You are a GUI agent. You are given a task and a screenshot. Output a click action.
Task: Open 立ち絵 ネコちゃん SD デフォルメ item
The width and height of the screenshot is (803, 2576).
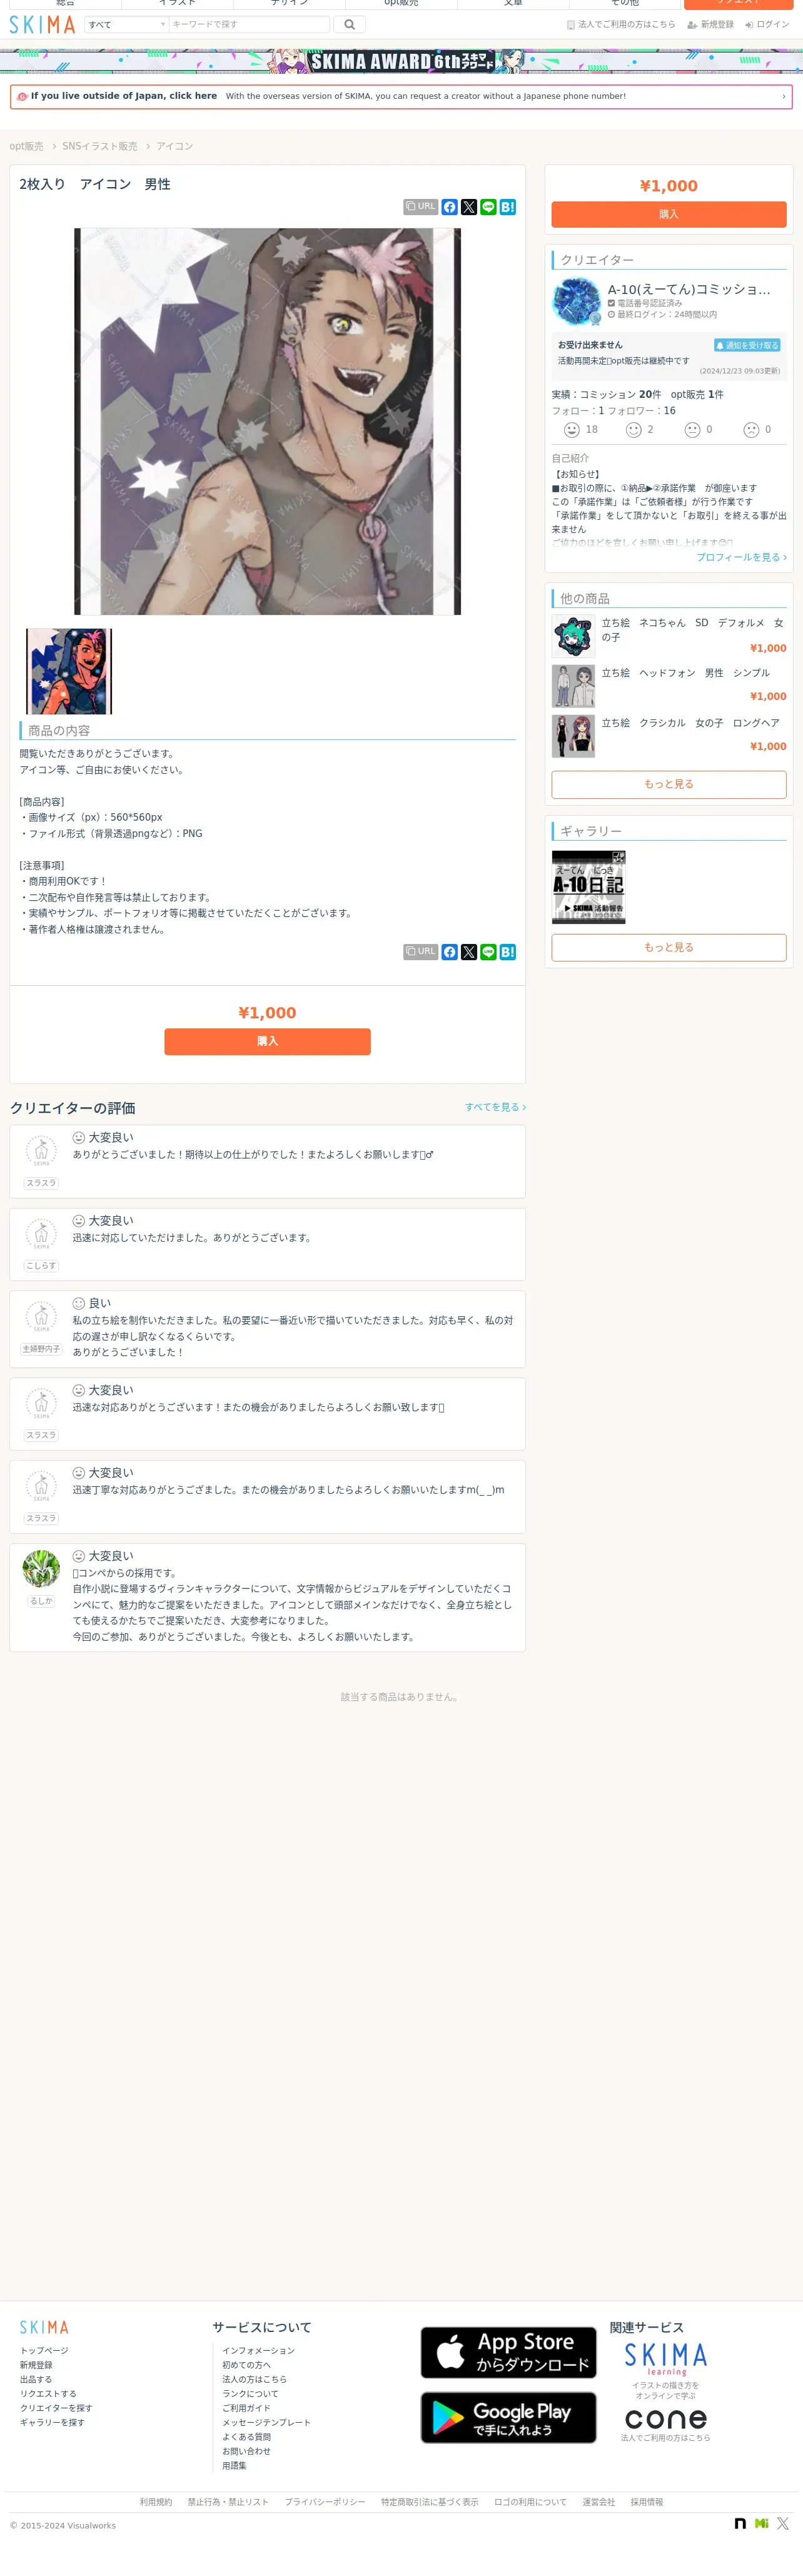pos(692,630)
